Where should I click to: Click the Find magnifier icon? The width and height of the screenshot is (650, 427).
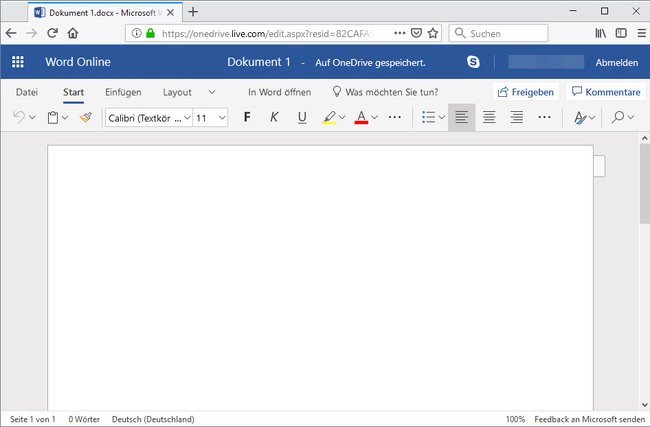(618, 117)
